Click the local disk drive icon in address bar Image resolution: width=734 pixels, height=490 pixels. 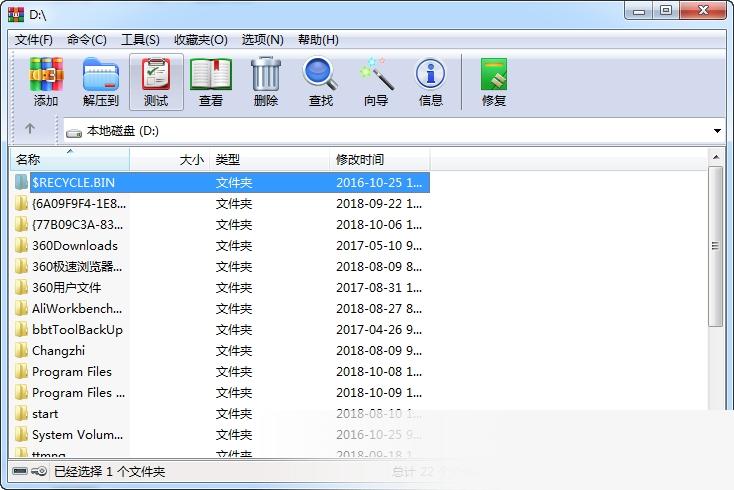point(74,133)
